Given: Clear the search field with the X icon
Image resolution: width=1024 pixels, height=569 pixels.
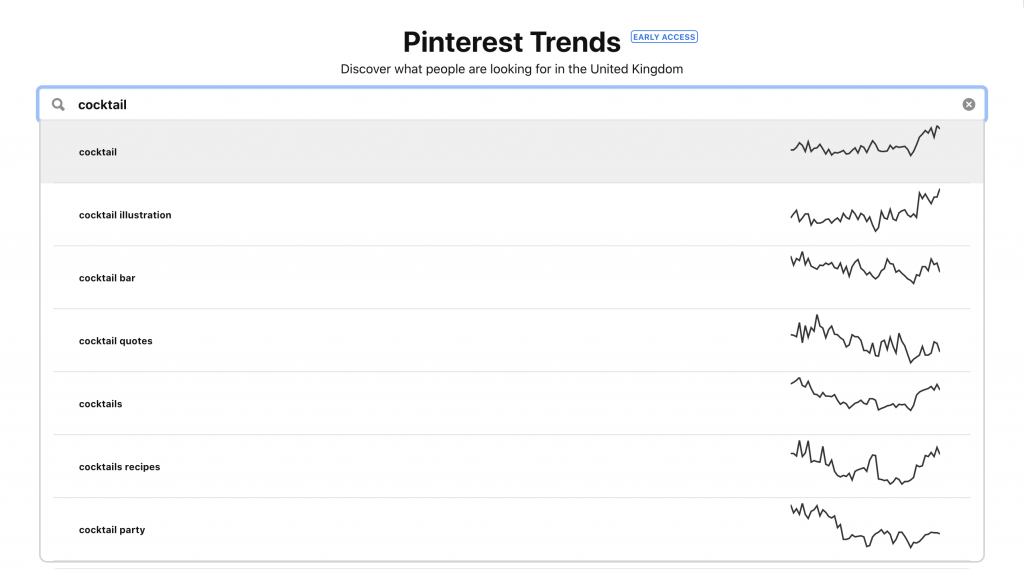Looking at the screenshot, I should 968,105.
